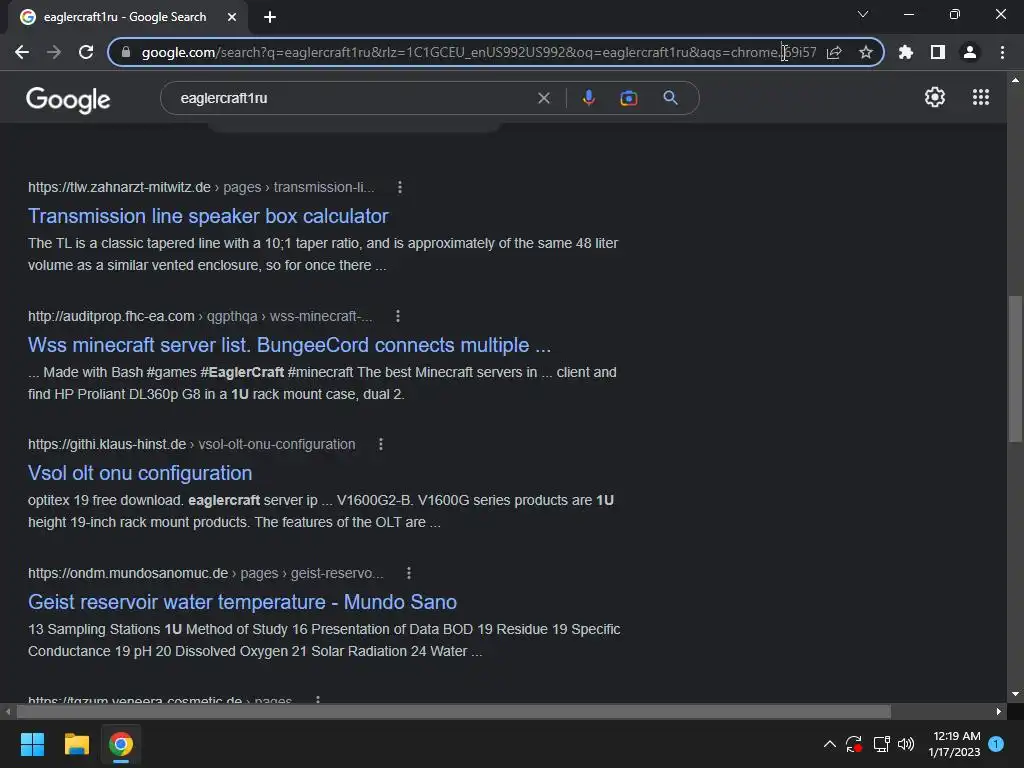This screenshot has width=1024, height=768.
Task: Show hidden system tray icons
Action: [829, 744]
